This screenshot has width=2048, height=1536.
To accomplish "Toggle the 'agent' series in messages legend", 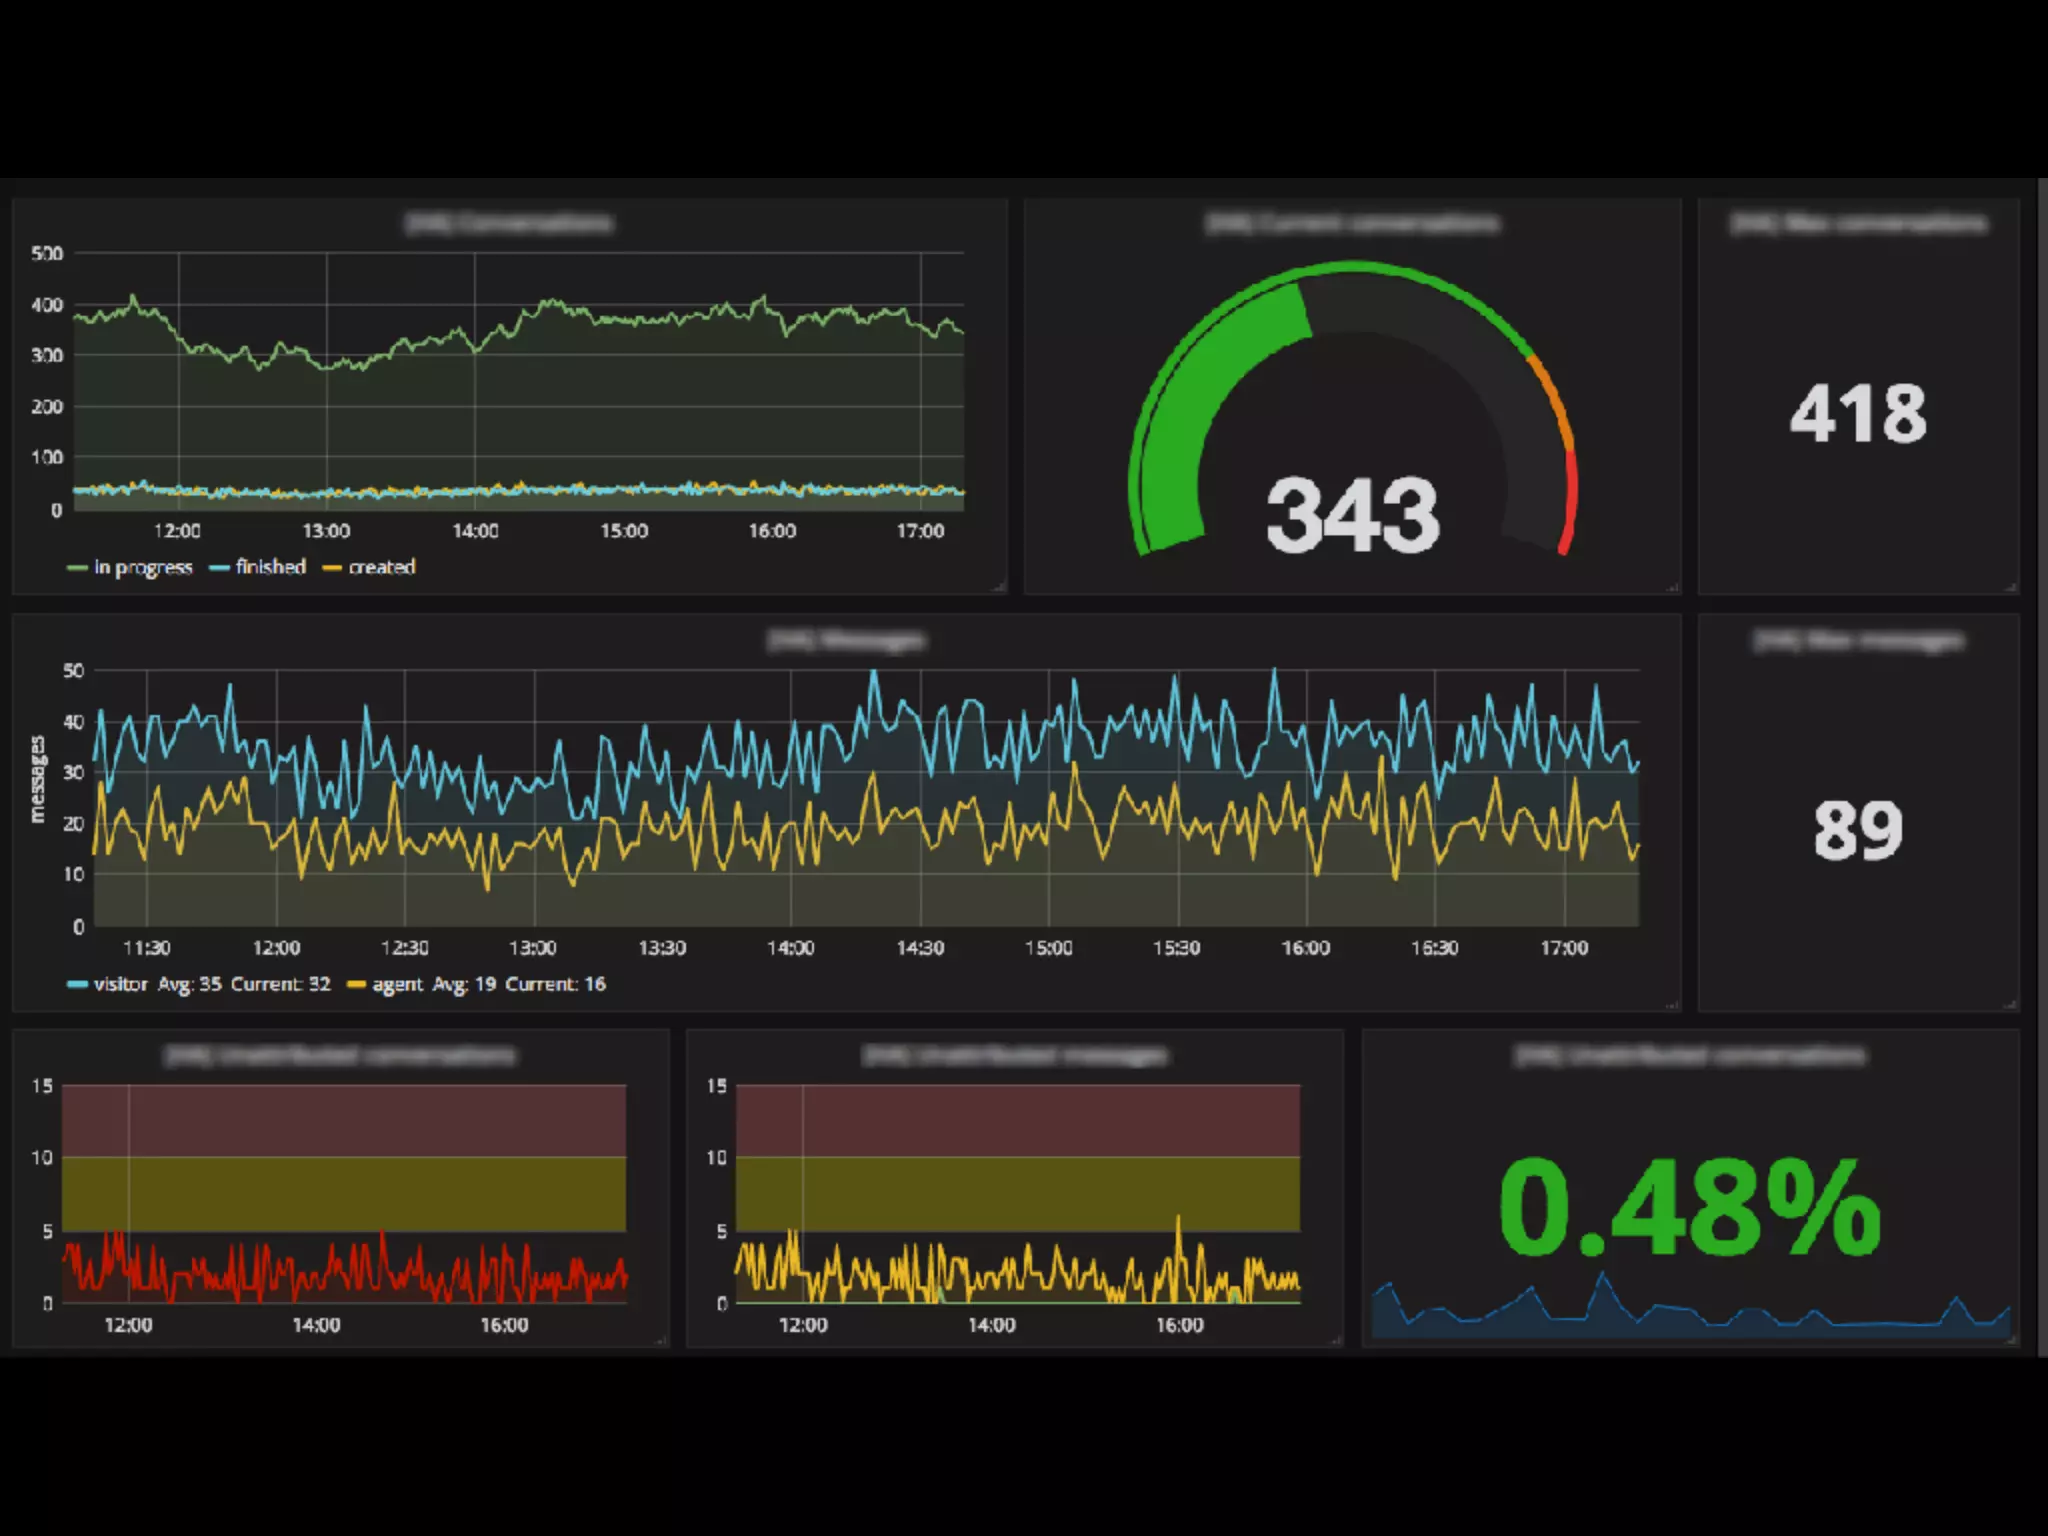I will click(397, 984).
